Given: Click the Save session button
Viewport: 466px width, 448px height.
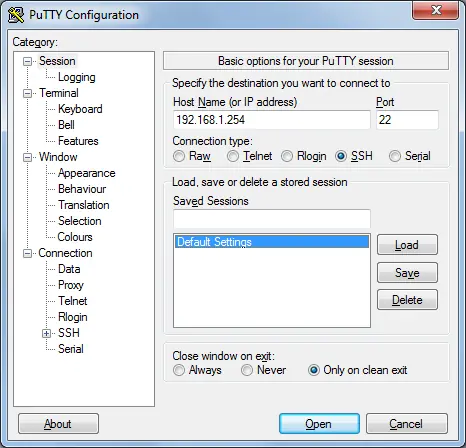Looking at the screenshot, I should click(407, 273).
